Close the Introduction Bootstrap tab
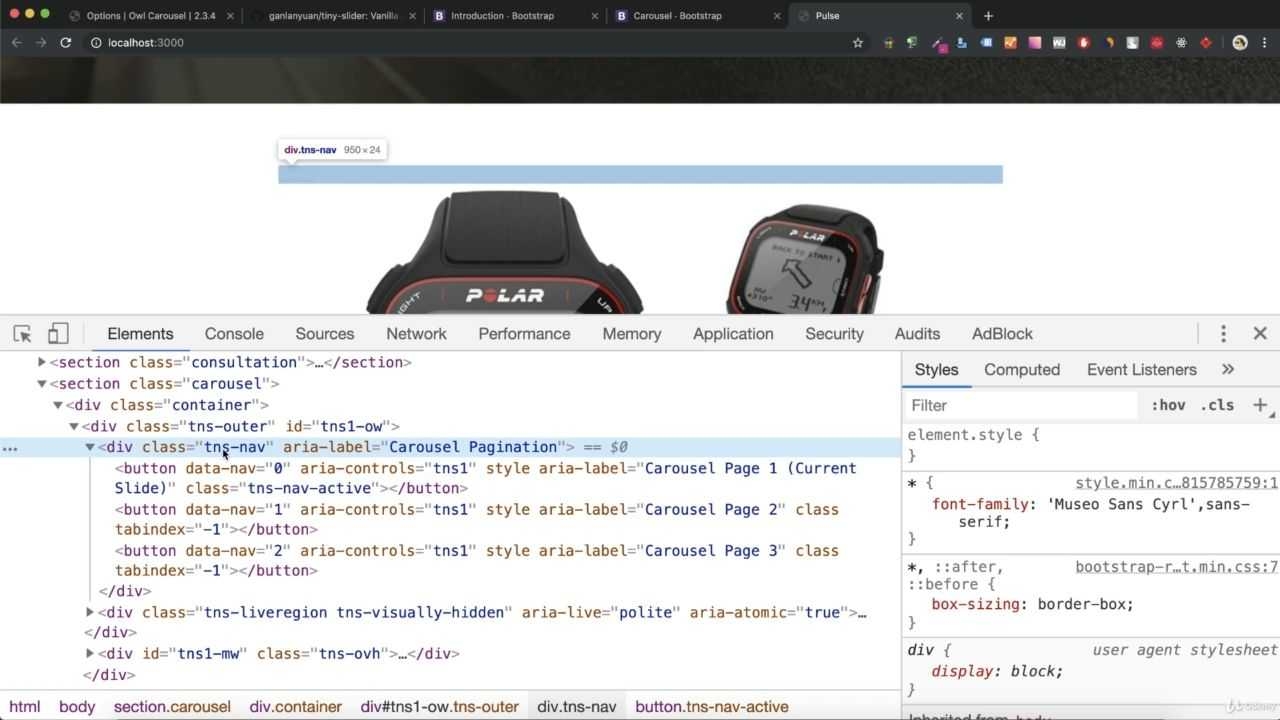Screen dimensions: 1280x720 [x=595, y=16]
